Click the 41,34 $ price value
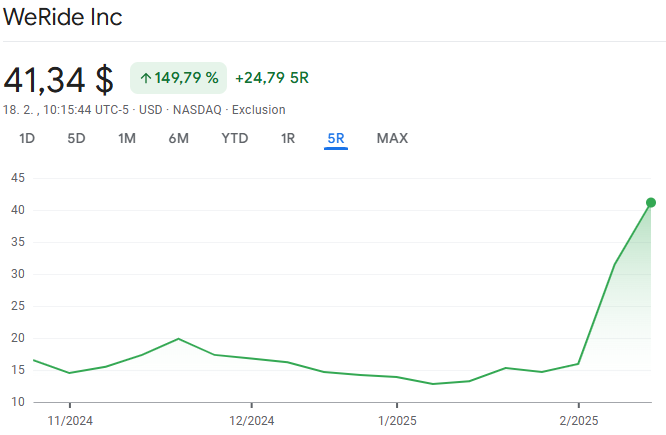666x435 pixels. tap(58, 79)
